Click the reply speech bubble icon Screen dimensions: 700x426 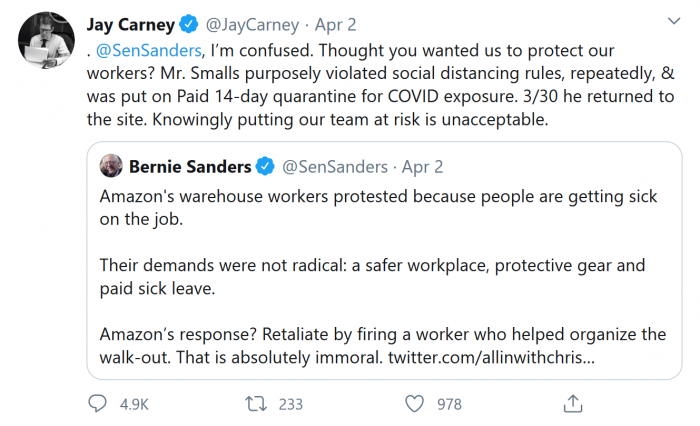click(x=98, y=404)
